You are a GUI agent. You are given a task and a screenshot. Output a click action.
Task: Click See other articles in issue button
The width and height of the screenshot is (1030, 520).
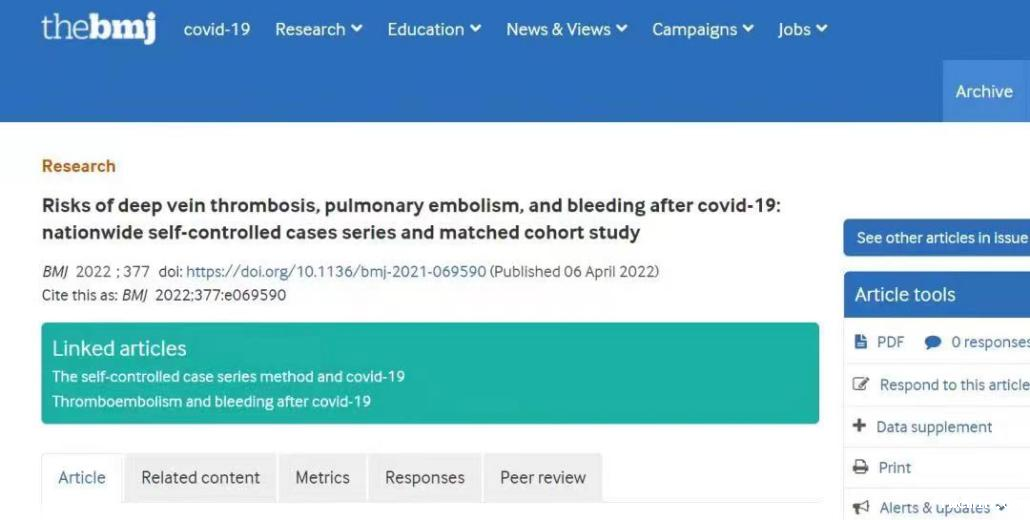[x=941, y=238]
